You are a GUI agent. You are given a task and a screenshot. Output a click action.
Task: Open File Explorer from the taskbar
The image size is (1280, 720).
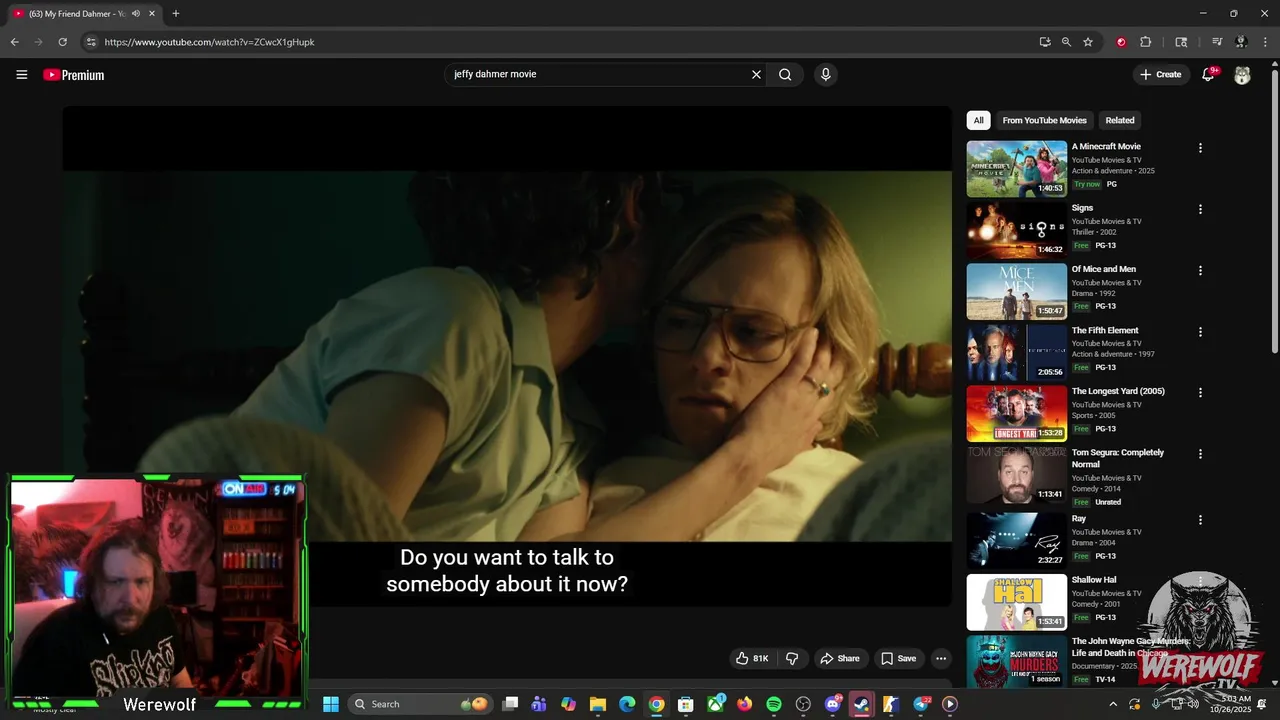pyautogui.click(x=597, y=704)
